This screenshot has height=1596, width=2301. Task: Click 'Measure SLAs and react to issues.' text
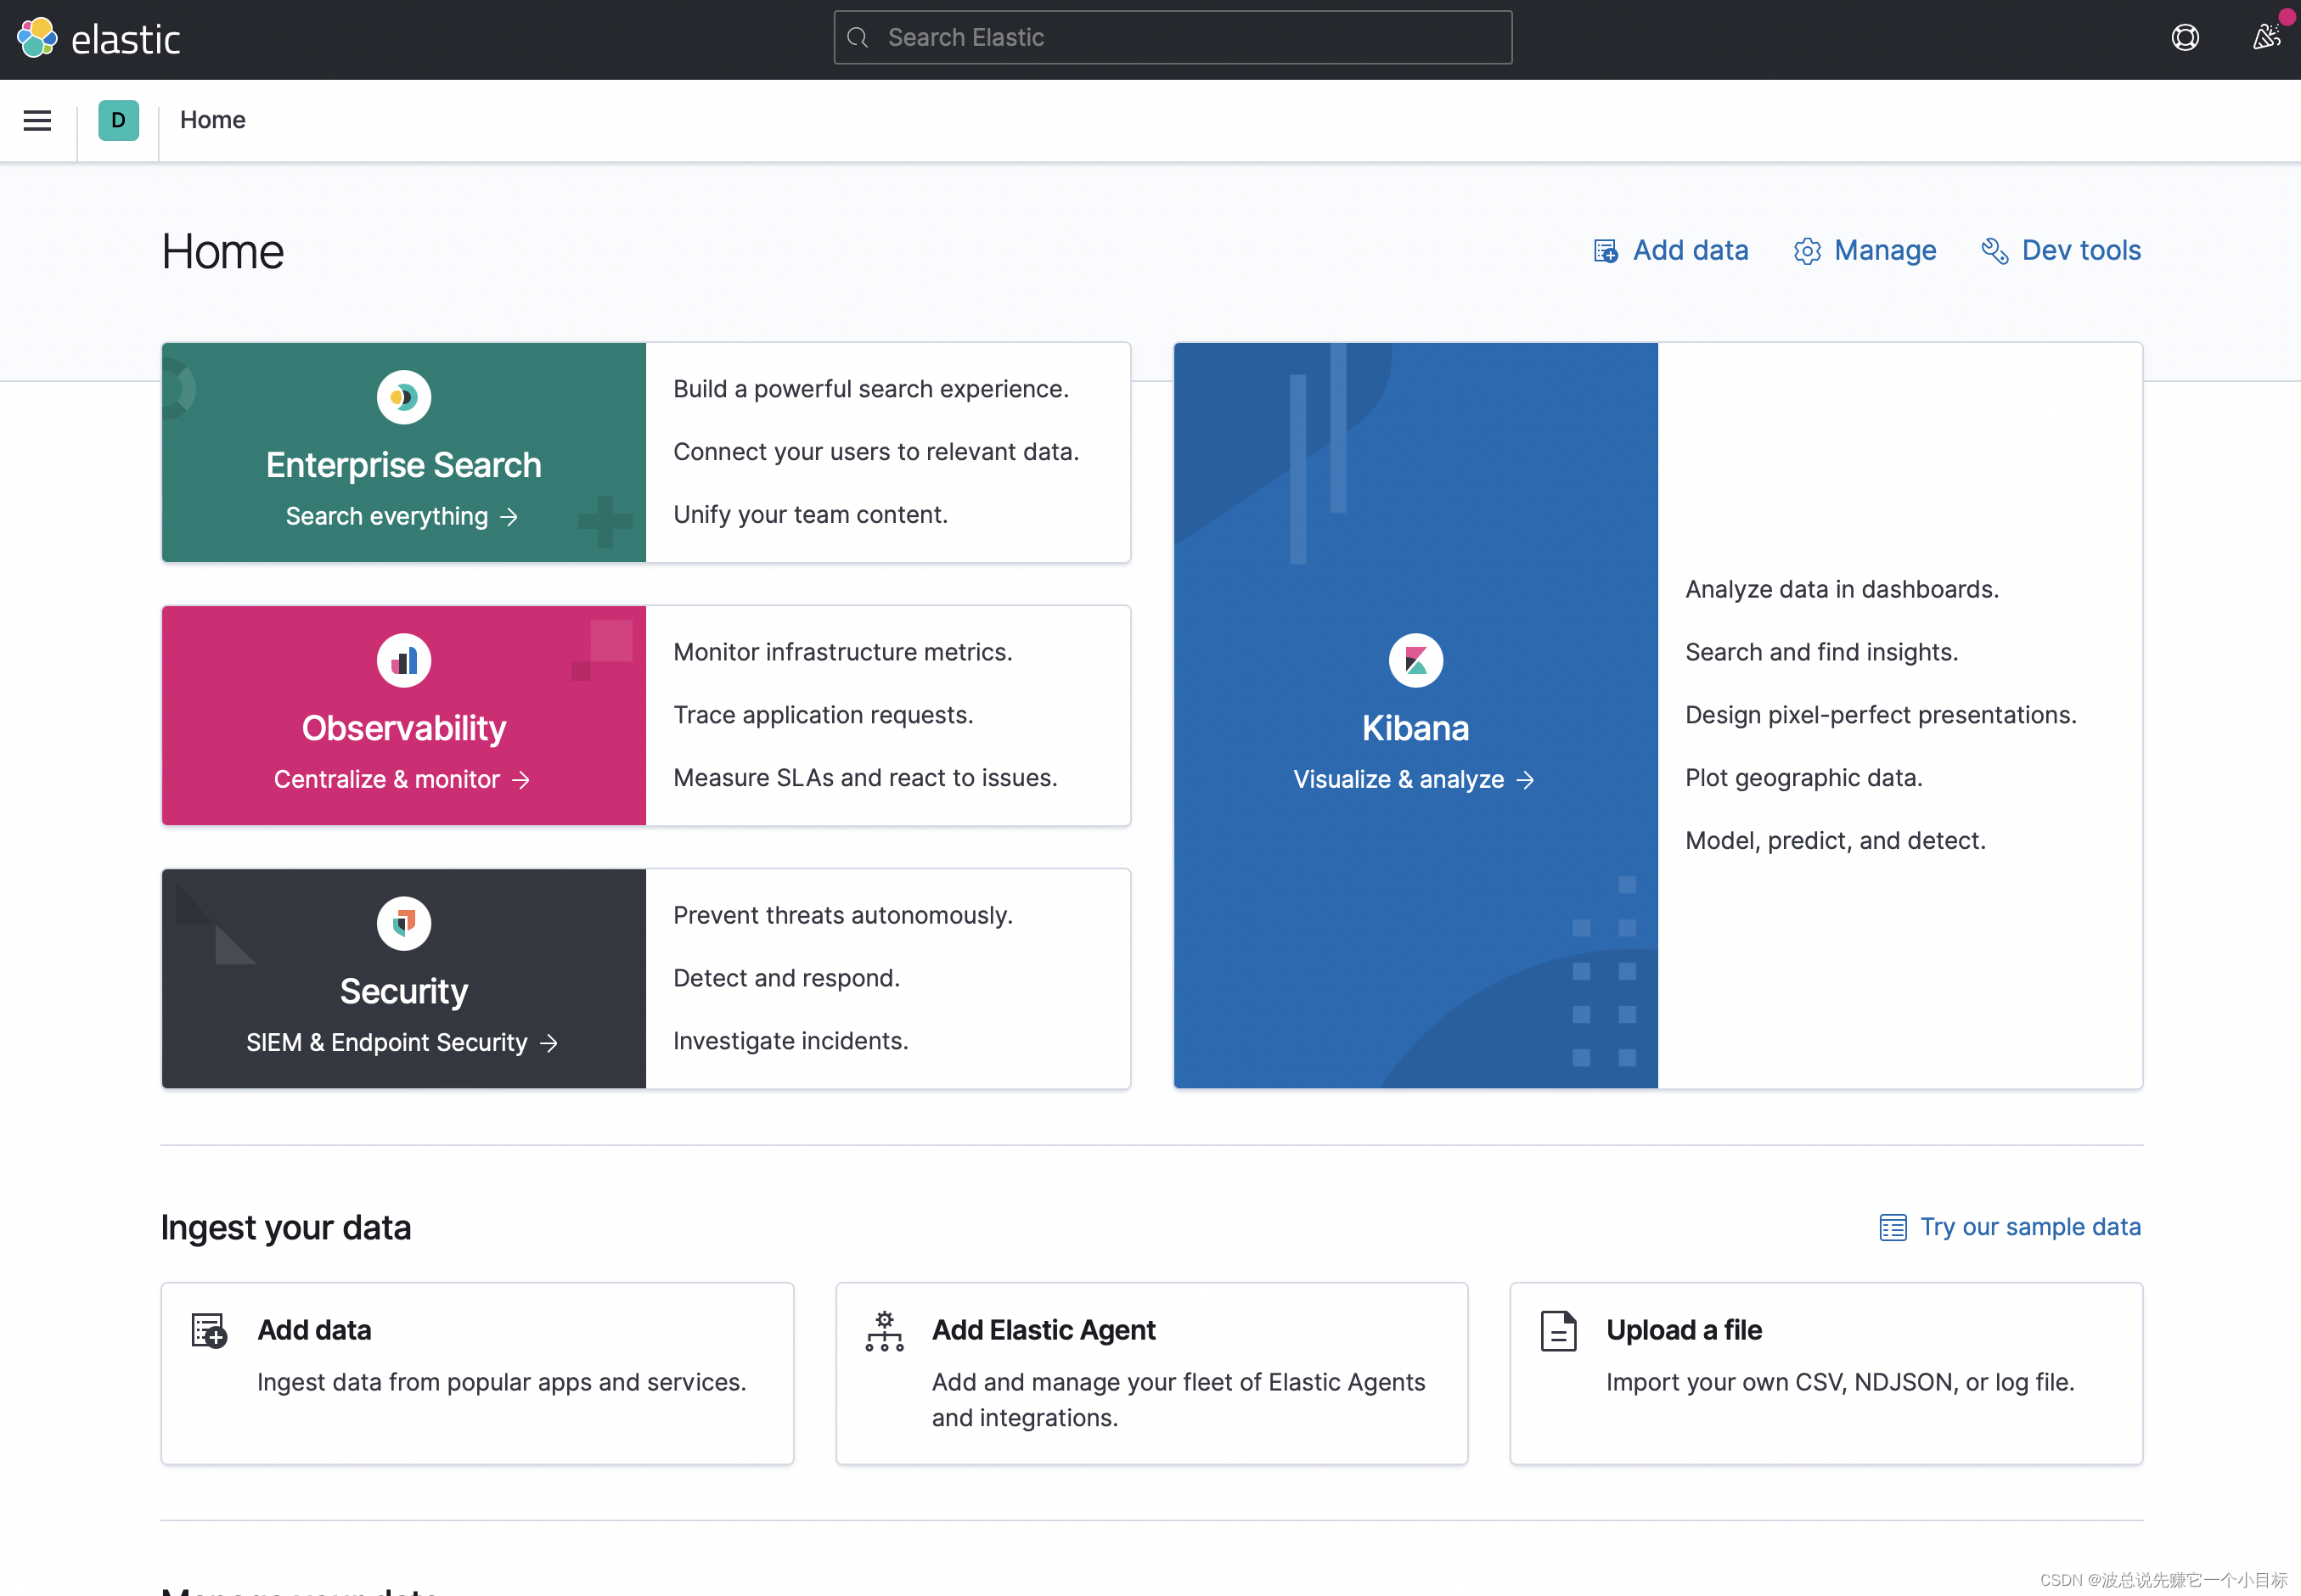click(865, 778)
